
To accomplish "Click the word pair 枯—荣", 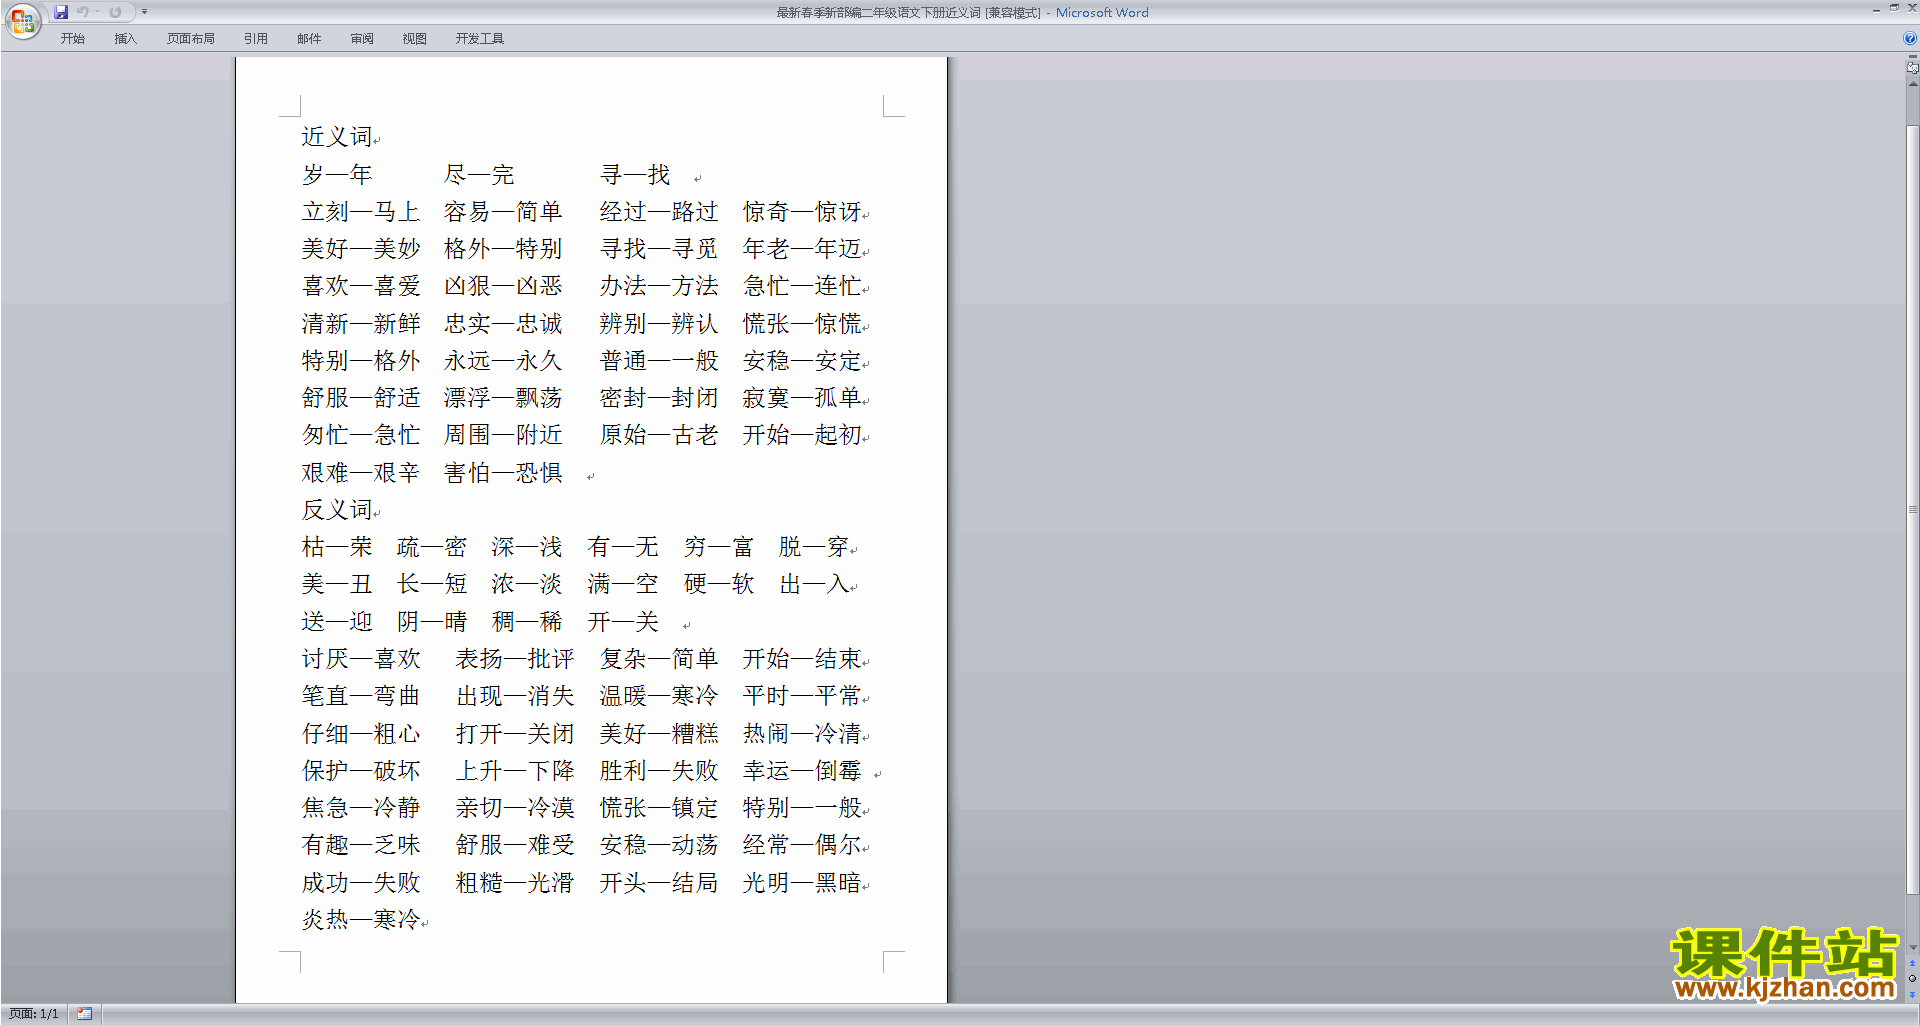I will tap(337, 547).
